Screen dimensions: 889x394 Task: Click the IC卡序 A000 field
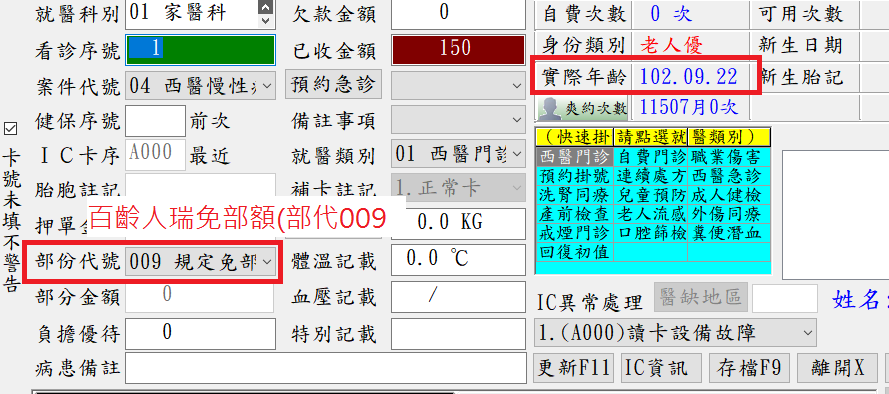155,155
